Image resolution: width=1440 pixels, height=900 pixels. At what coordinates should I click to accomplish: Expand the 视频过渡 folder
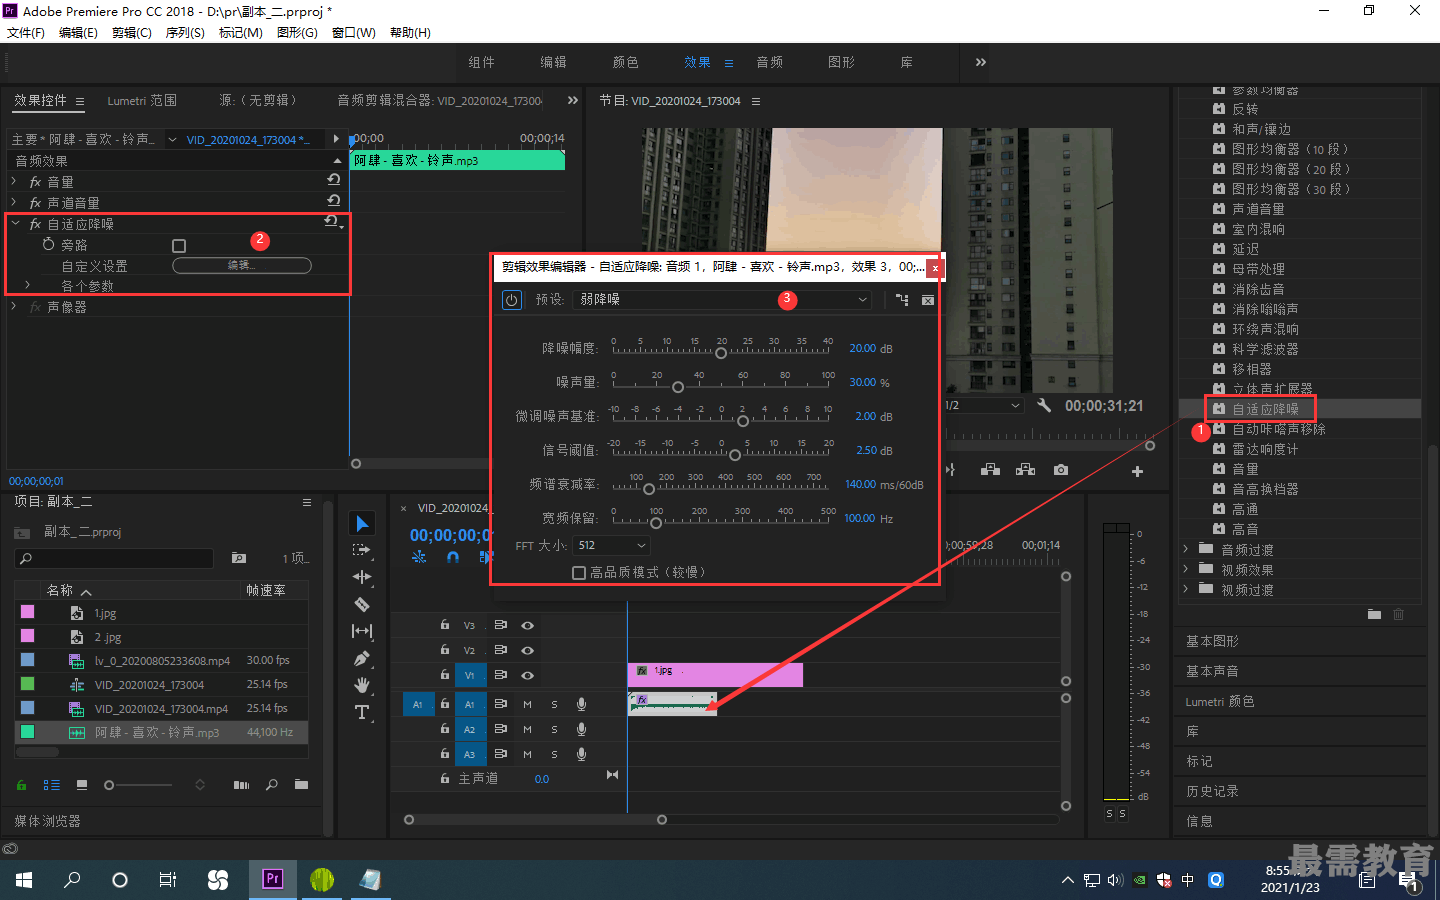point(1186,589)
